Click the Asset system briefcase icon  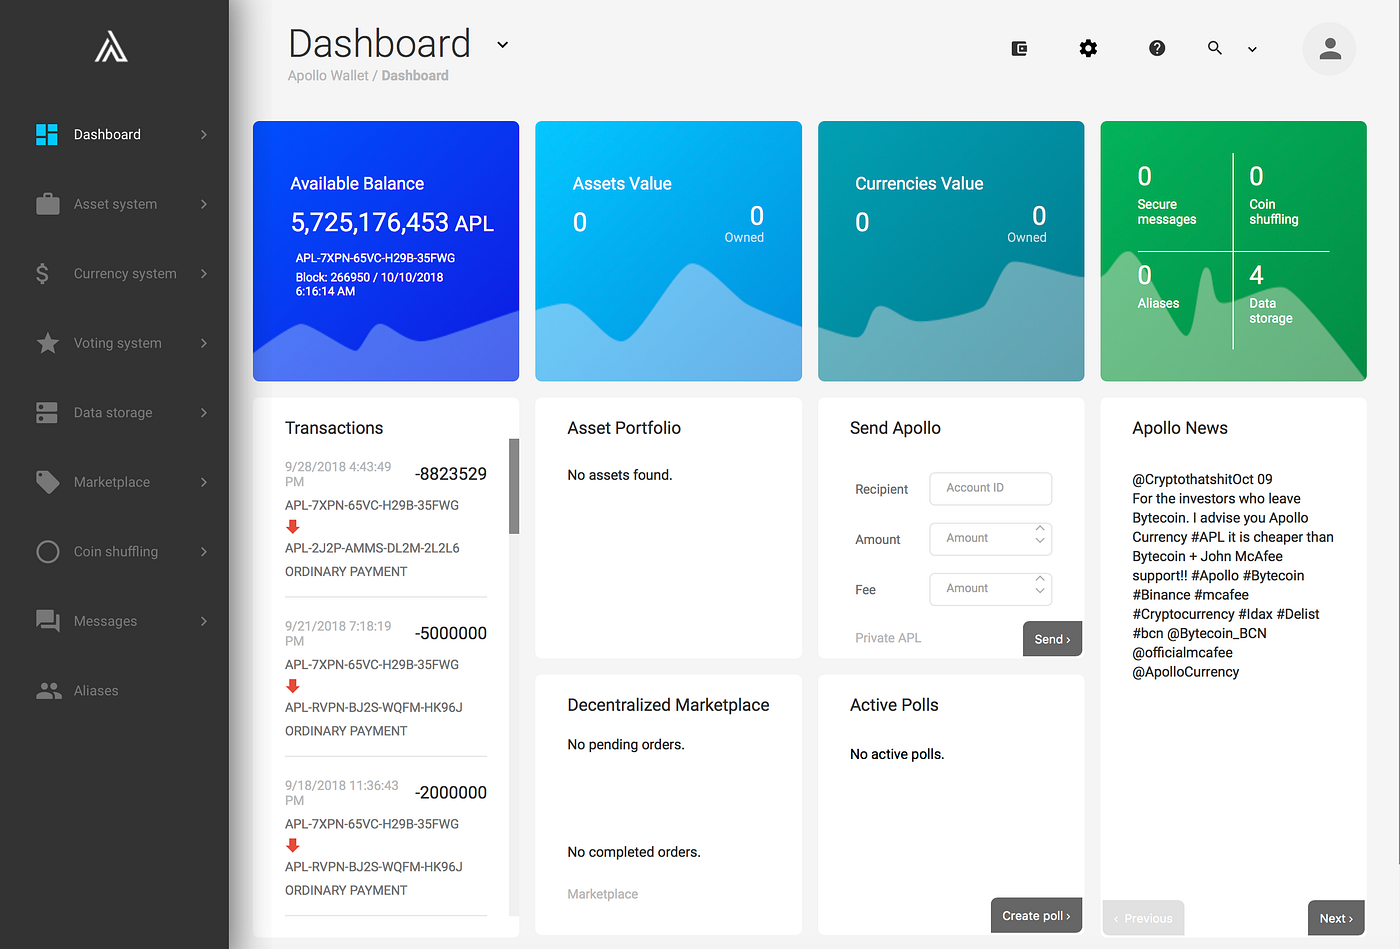47,204
